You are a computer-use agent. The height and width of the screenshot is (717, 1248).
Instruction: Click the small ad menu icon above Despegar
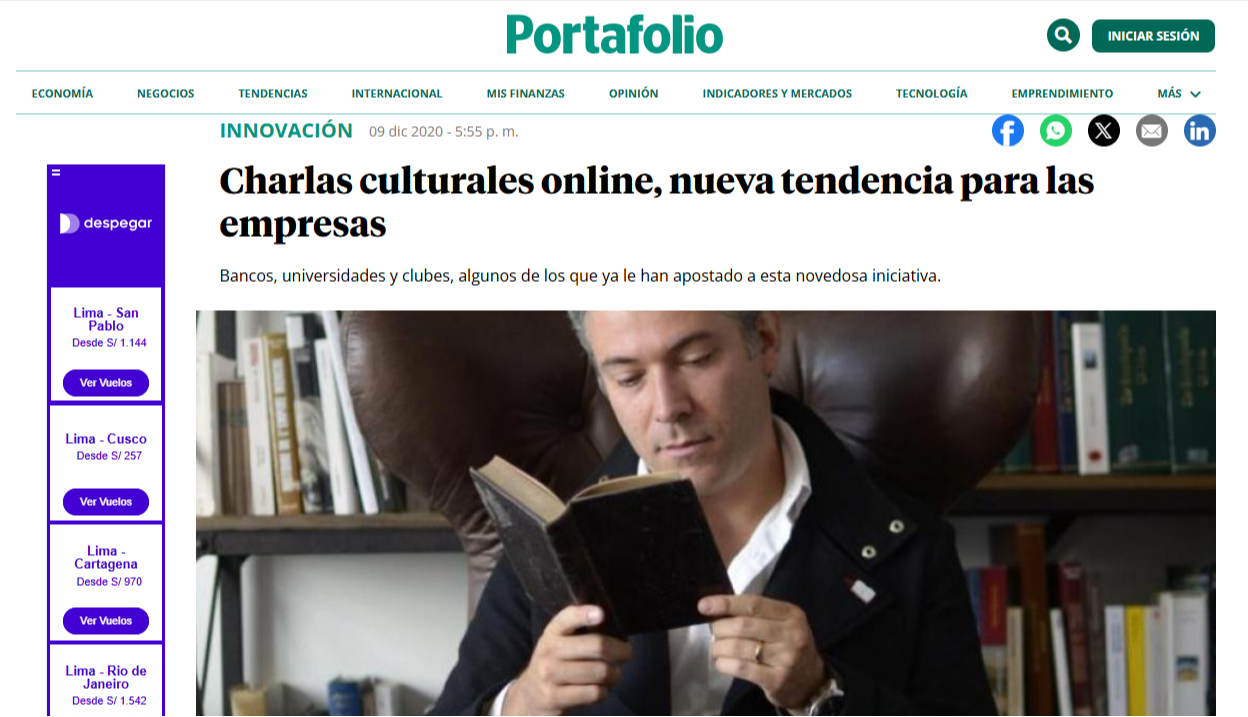click(x=56, y=173)
